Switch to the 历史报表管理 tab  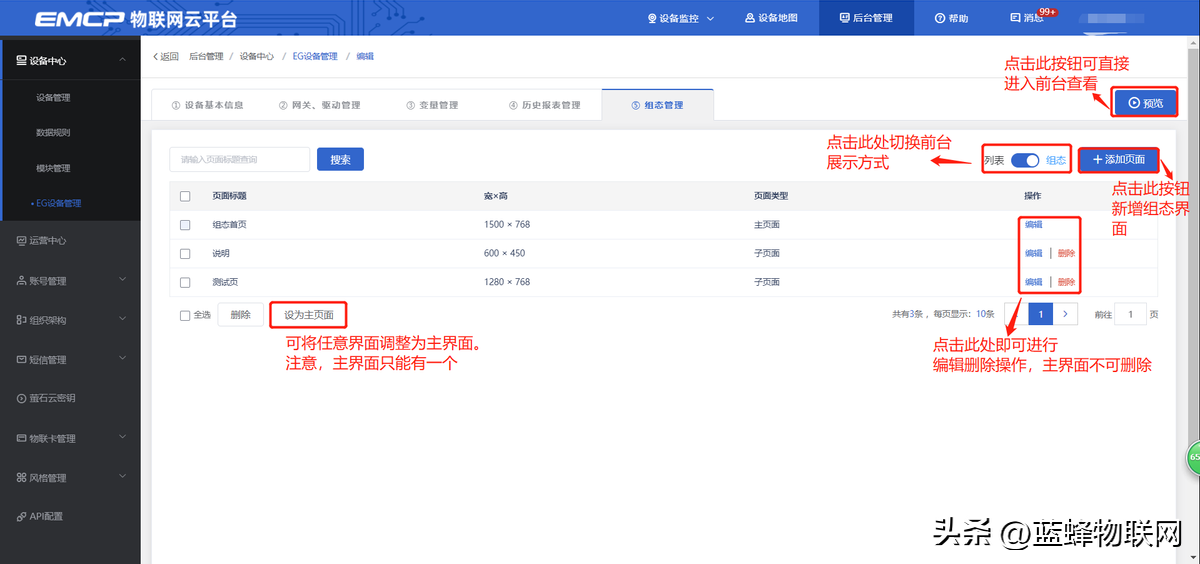point(544,105)
